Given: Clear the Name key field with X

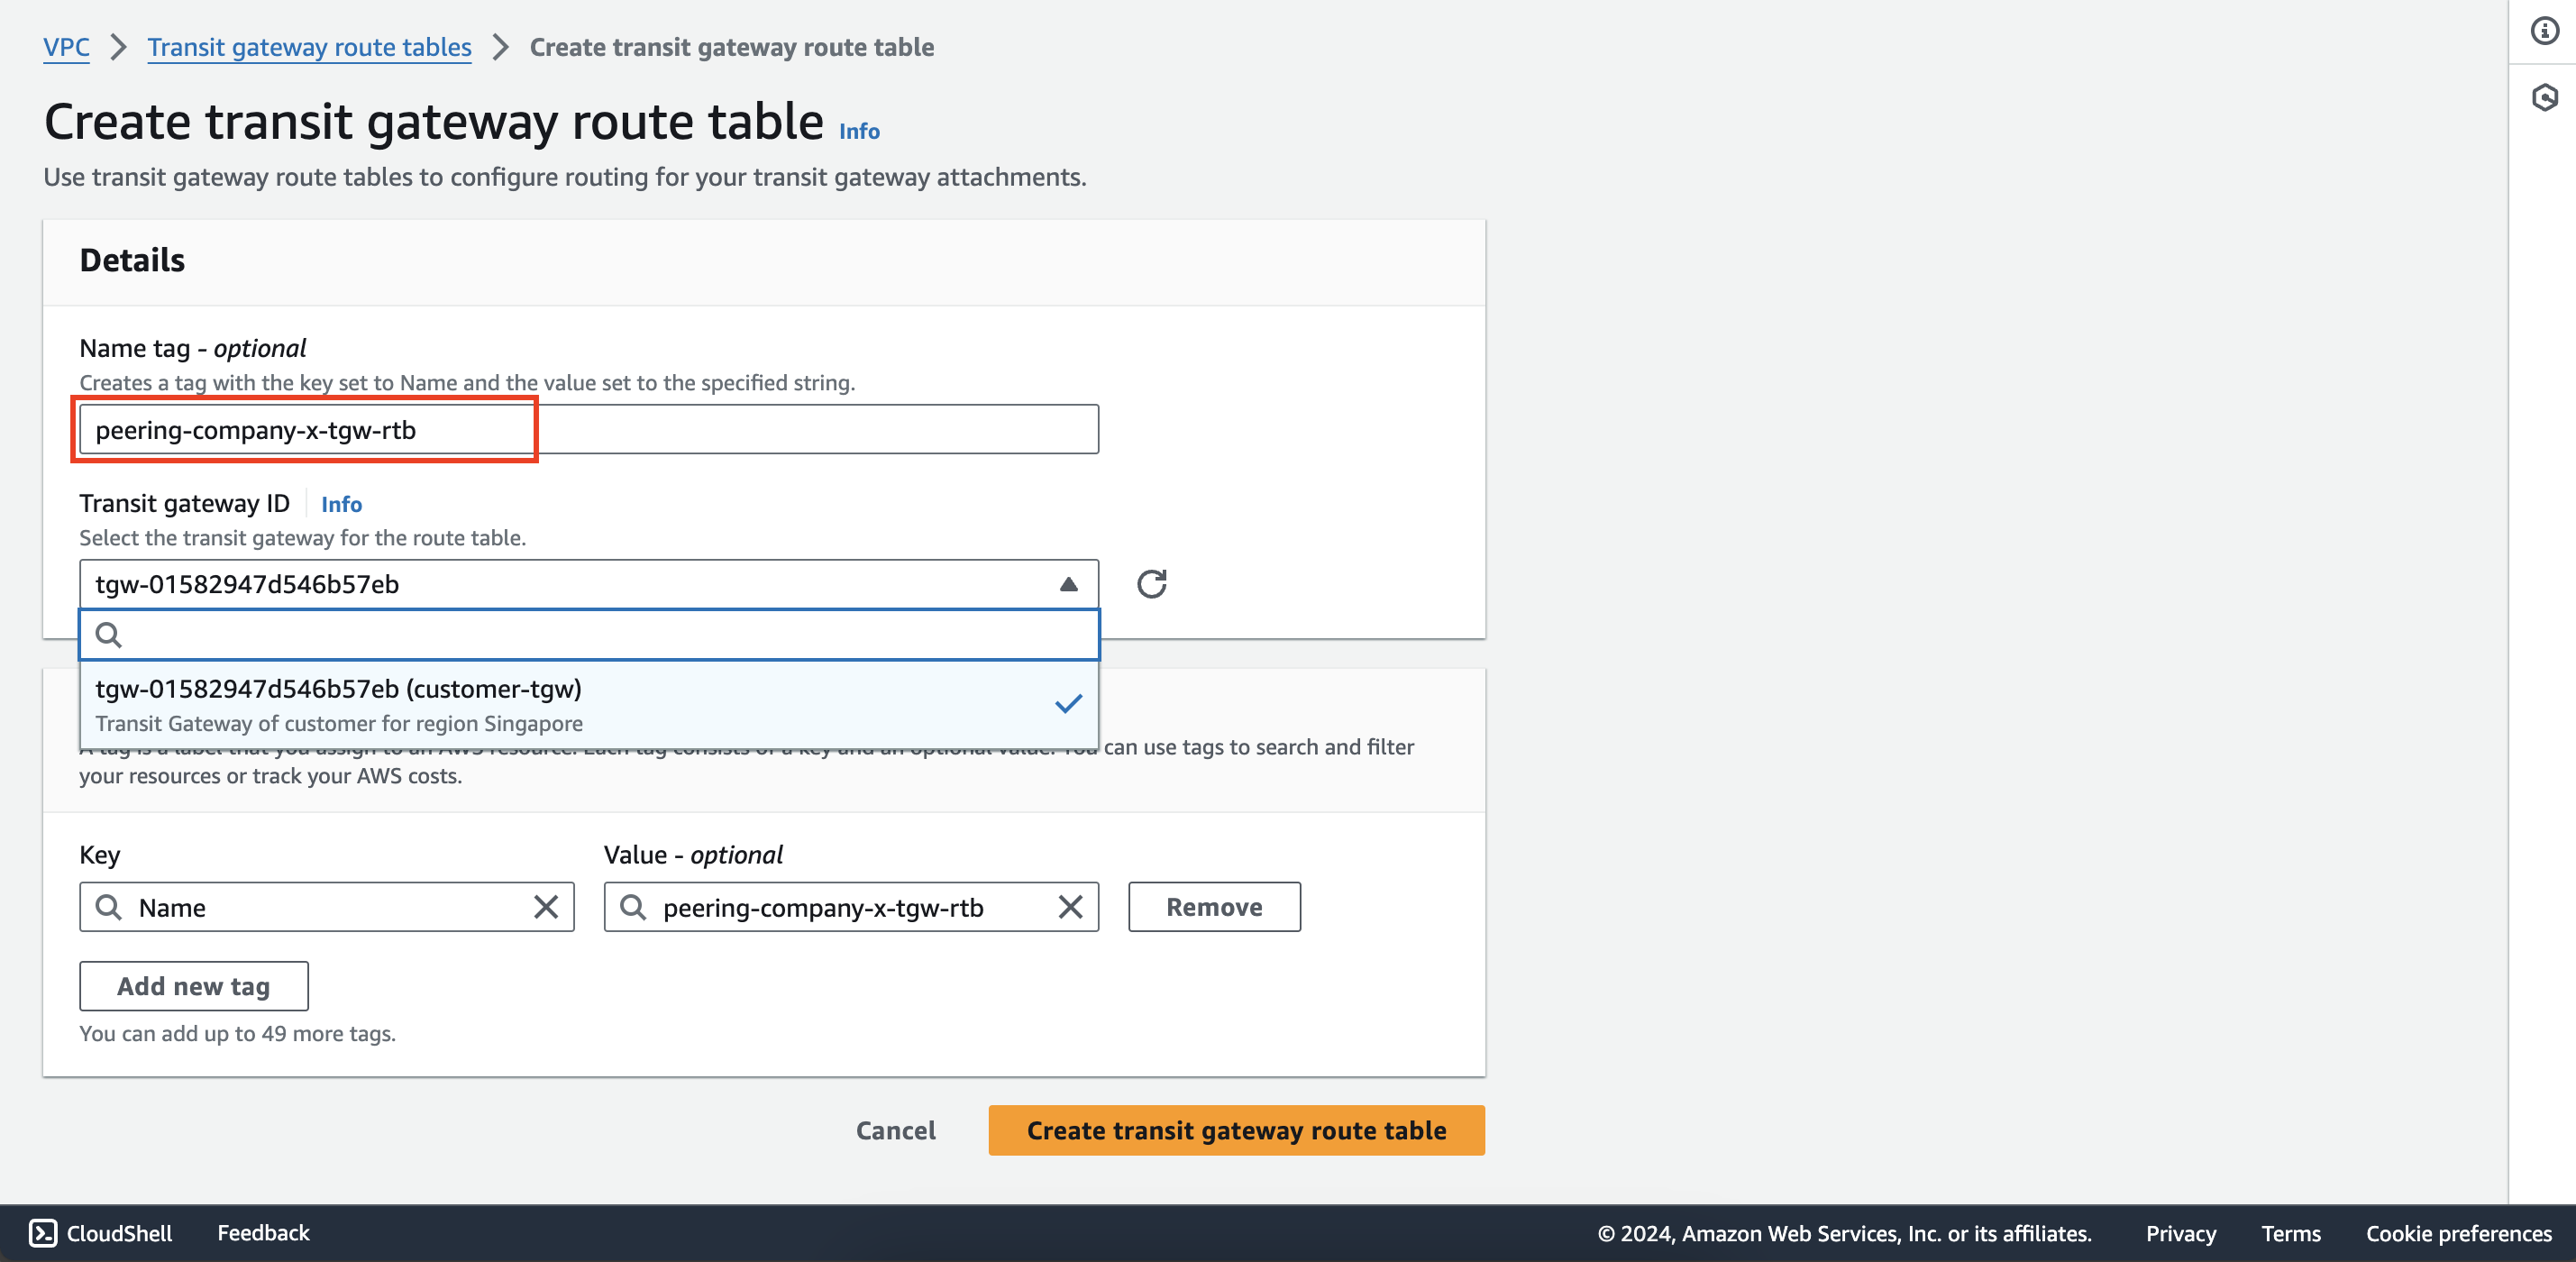Looking at the screenshot, I should pos(546,907).
